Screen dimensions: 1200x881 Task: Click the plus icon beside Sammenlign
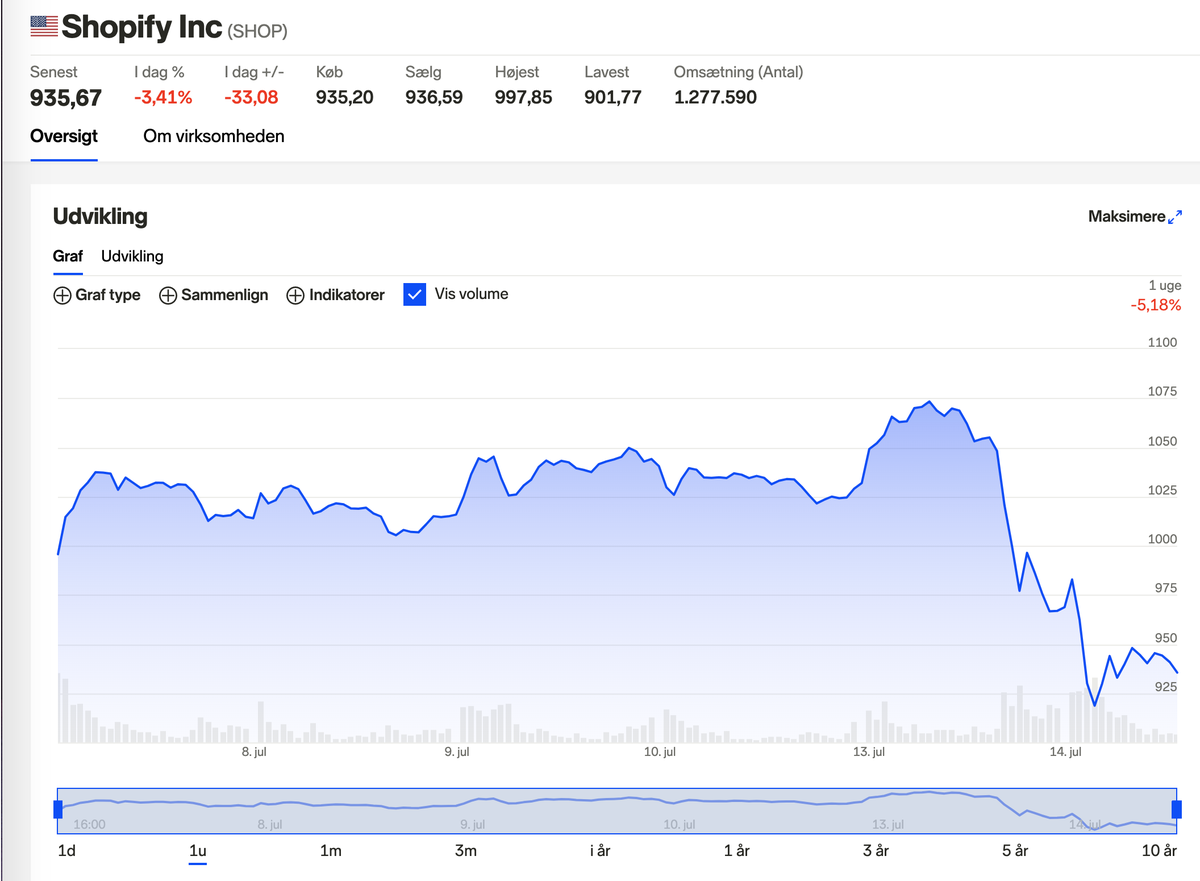point(168,295)
